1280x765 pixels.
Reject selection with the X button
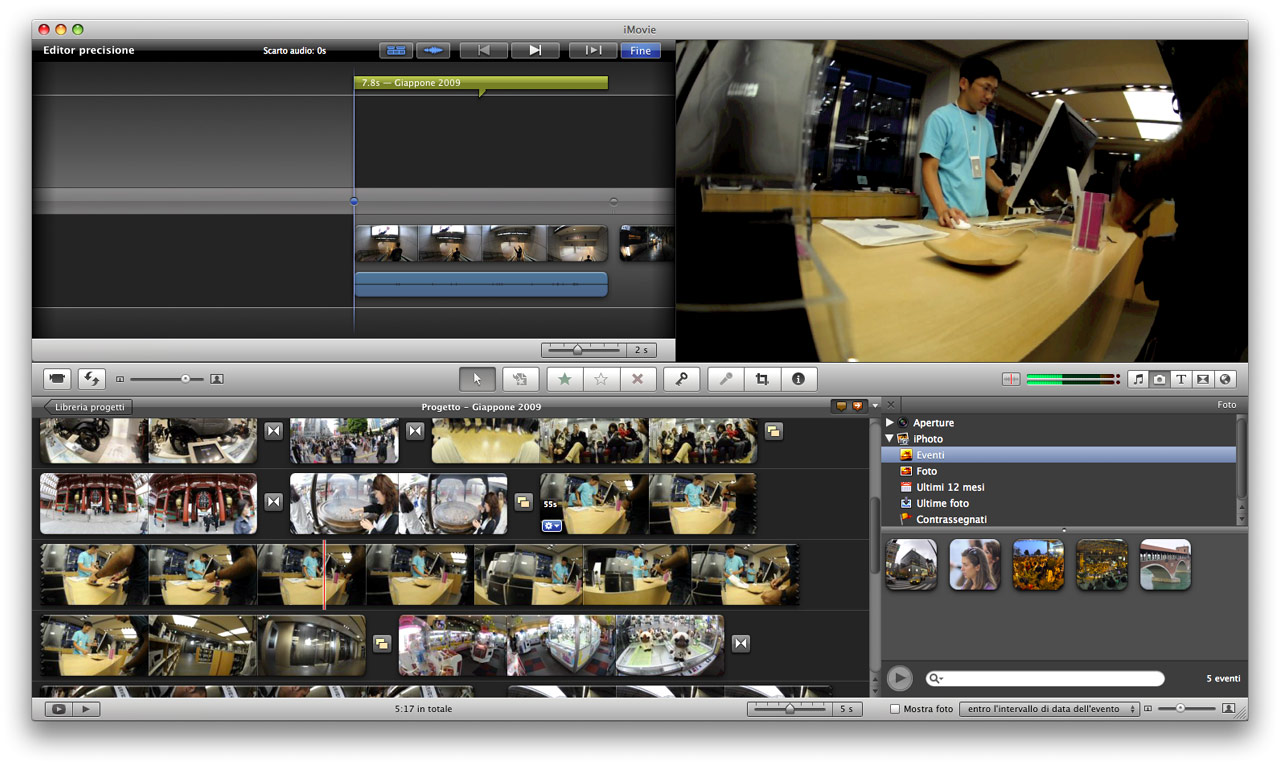(637, 379)
